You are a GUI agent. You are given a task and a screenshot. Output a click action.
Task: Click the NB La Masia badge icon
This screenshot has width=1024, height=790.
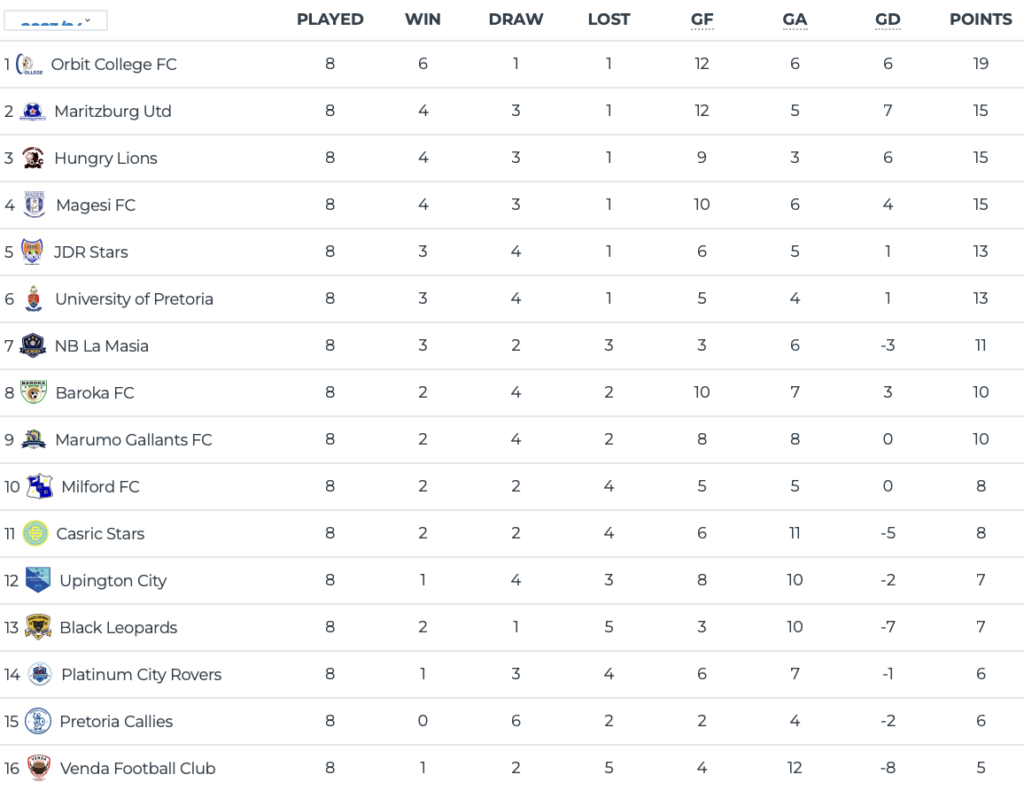(33, 345)
